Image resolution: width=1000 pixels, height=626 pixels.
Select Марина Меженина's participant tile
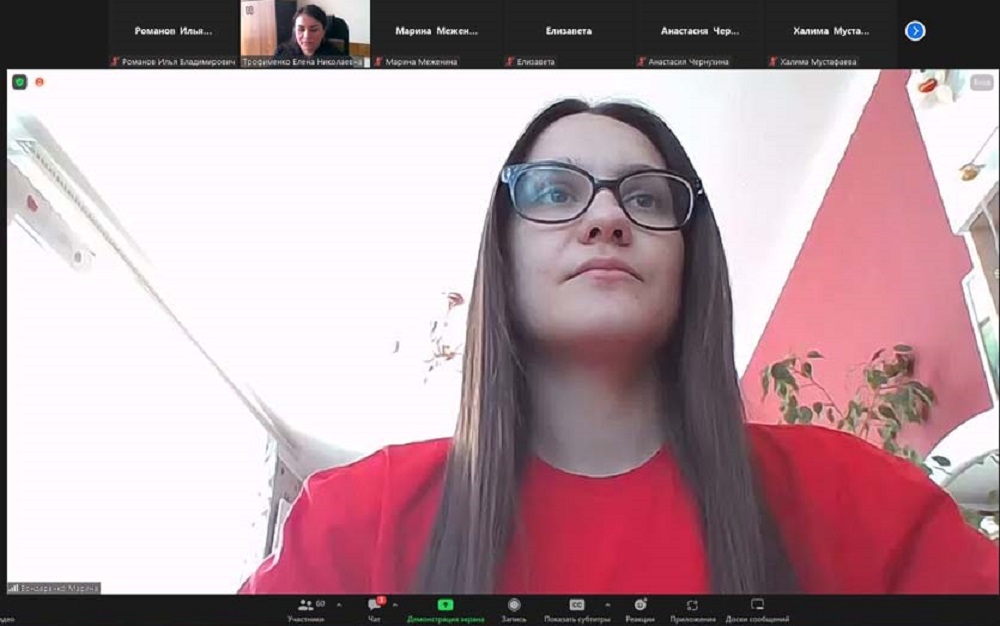click(436, 32)
